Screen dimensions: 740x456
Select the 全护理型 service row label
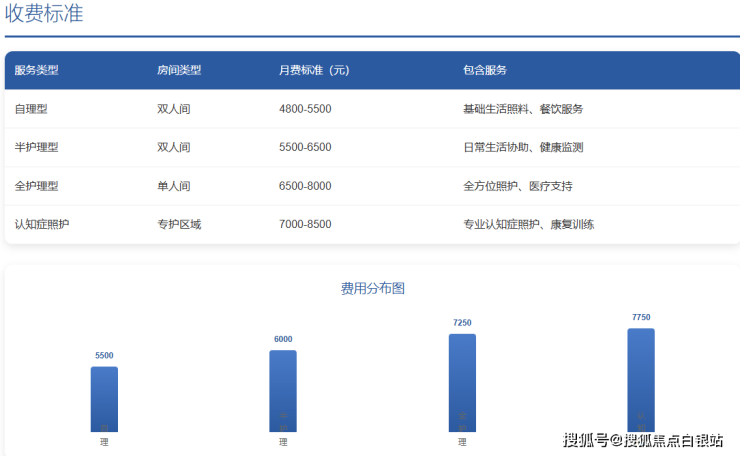(x=37, y=186)
